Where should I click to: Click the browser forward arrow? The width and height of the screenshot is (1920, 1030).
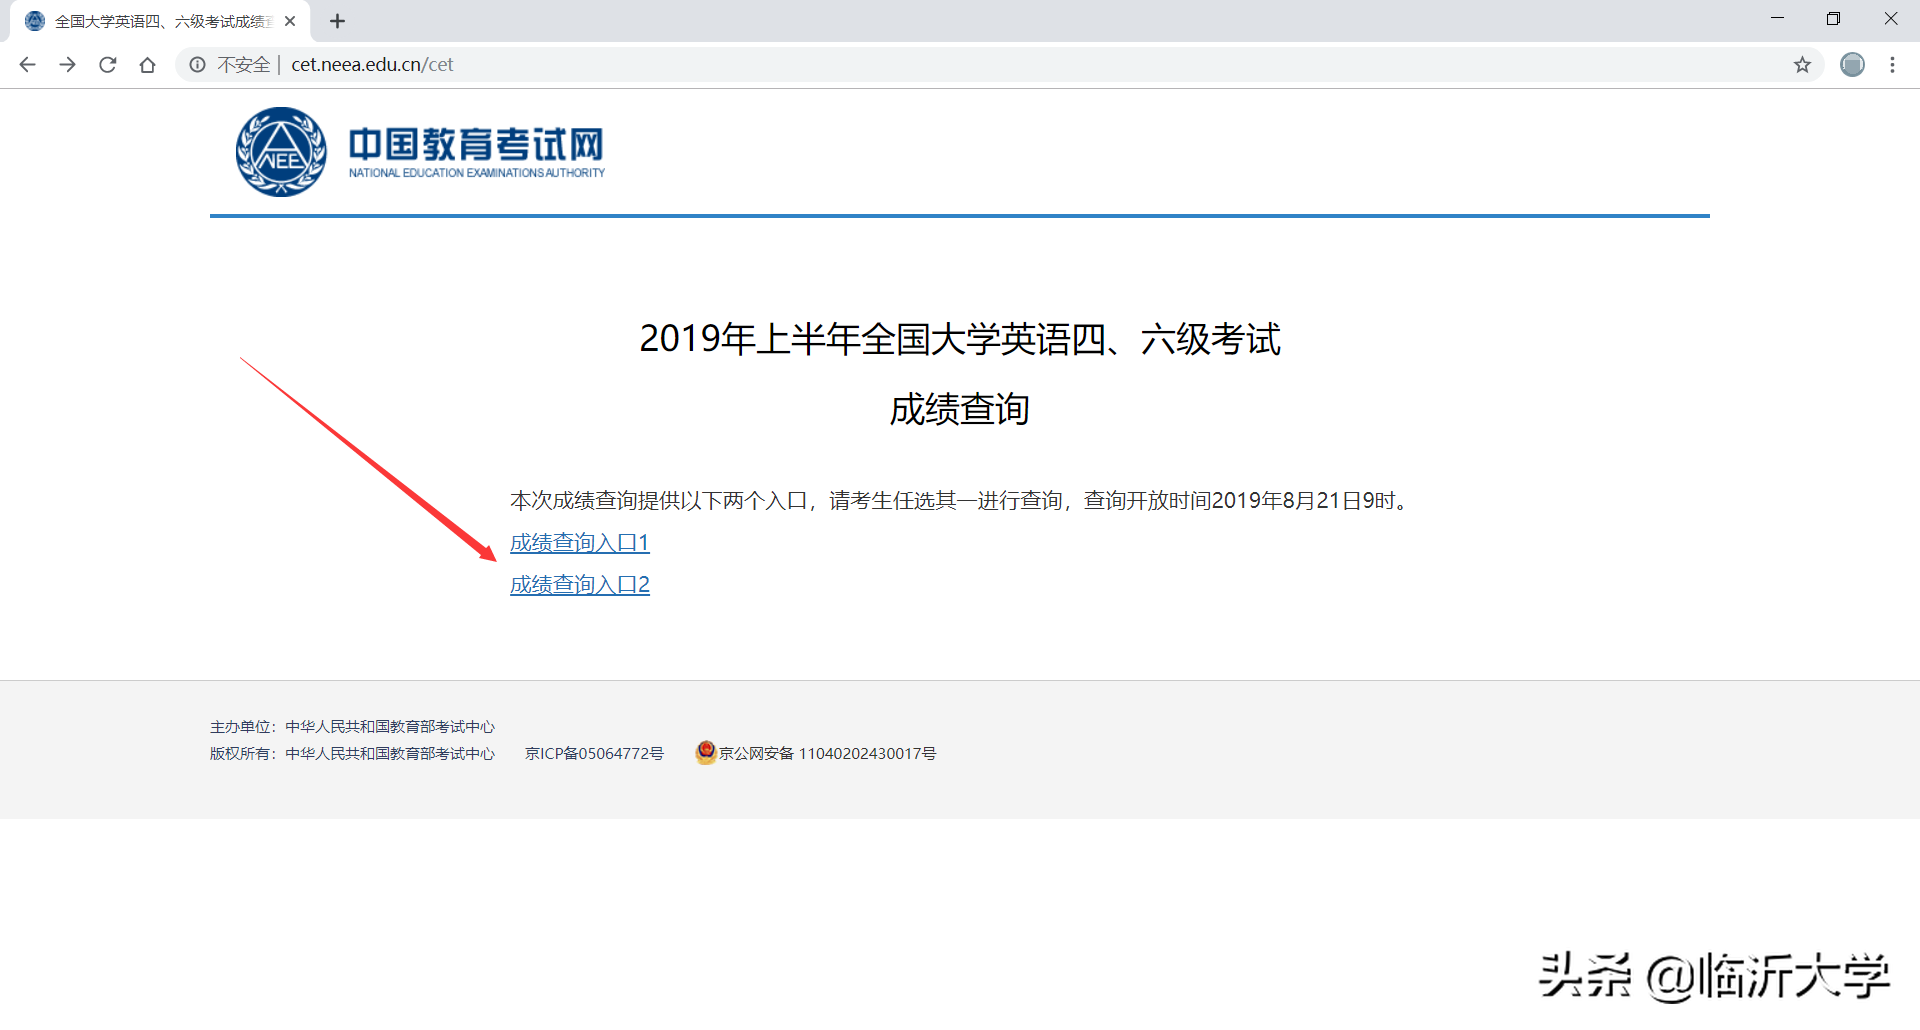pos(67,64)
